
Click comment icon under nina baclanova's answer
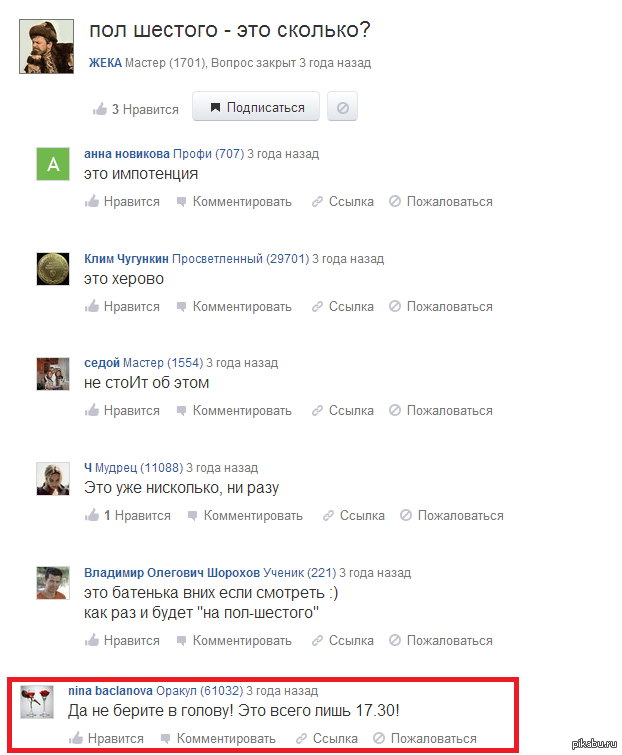click(x=166, y=738)
